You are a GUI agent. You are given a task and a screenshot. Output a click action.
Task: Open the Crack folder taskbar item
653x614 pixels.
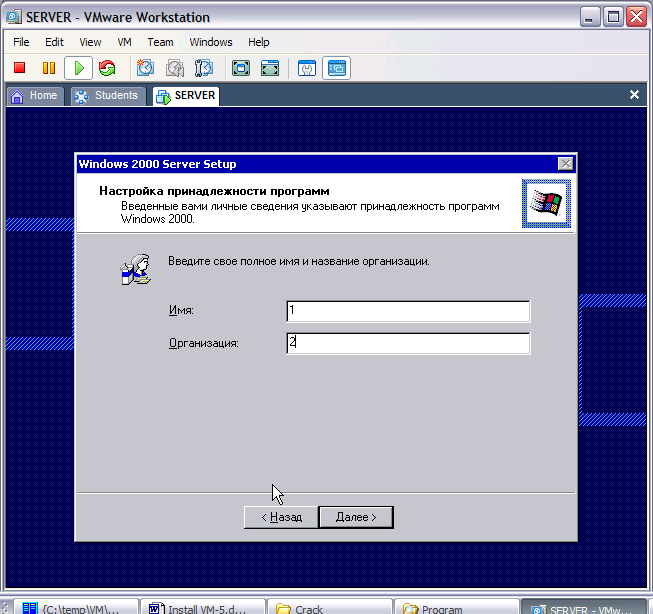[330, 608]
